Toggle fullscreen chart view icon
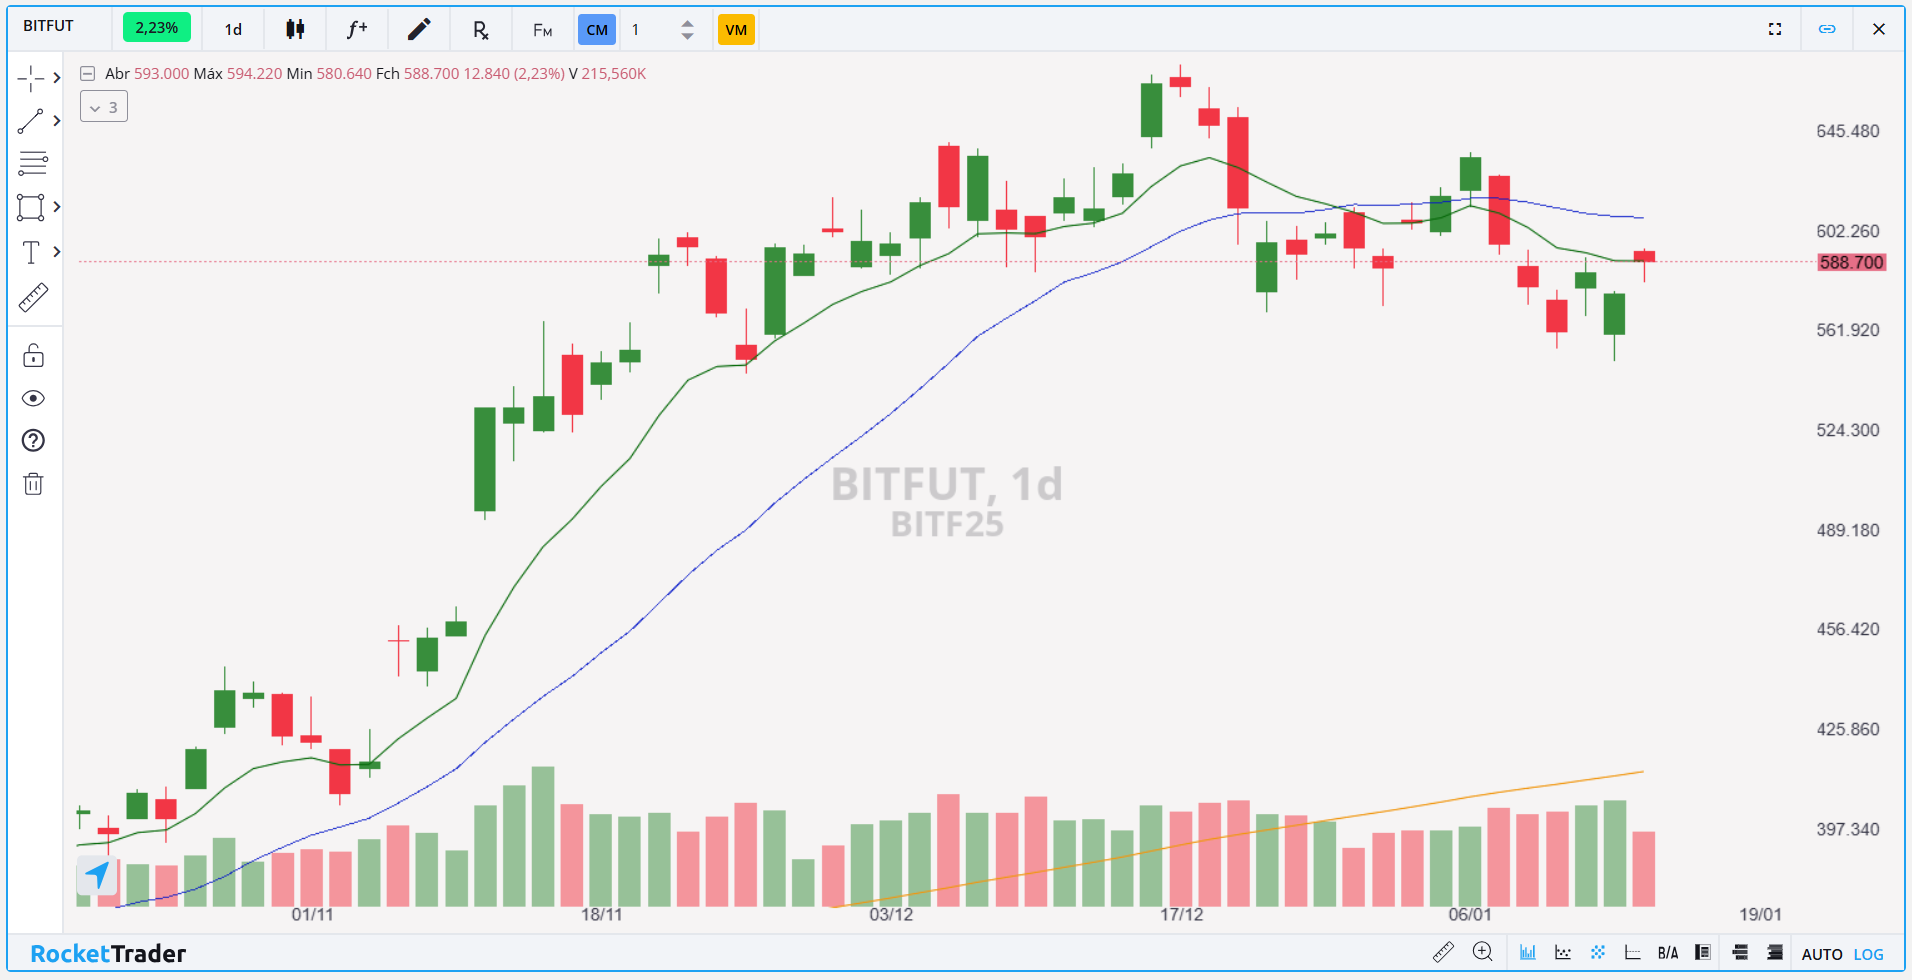The width and height of the screenshot is (1912, 980). click(x=1775, y=29)
